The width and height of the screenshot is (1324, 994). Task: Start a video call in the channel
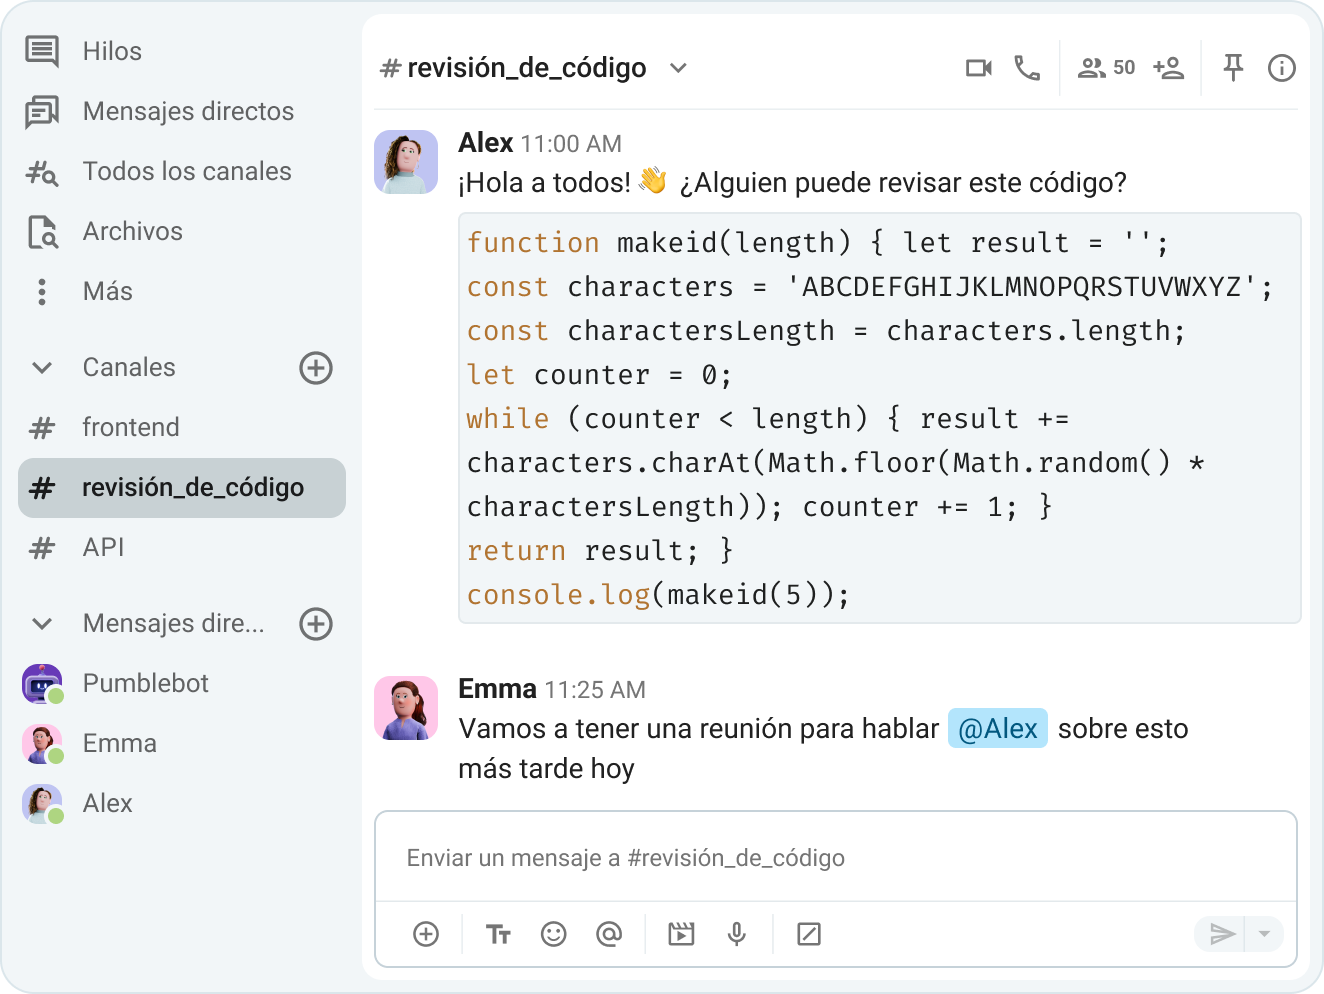pos(978,68)
